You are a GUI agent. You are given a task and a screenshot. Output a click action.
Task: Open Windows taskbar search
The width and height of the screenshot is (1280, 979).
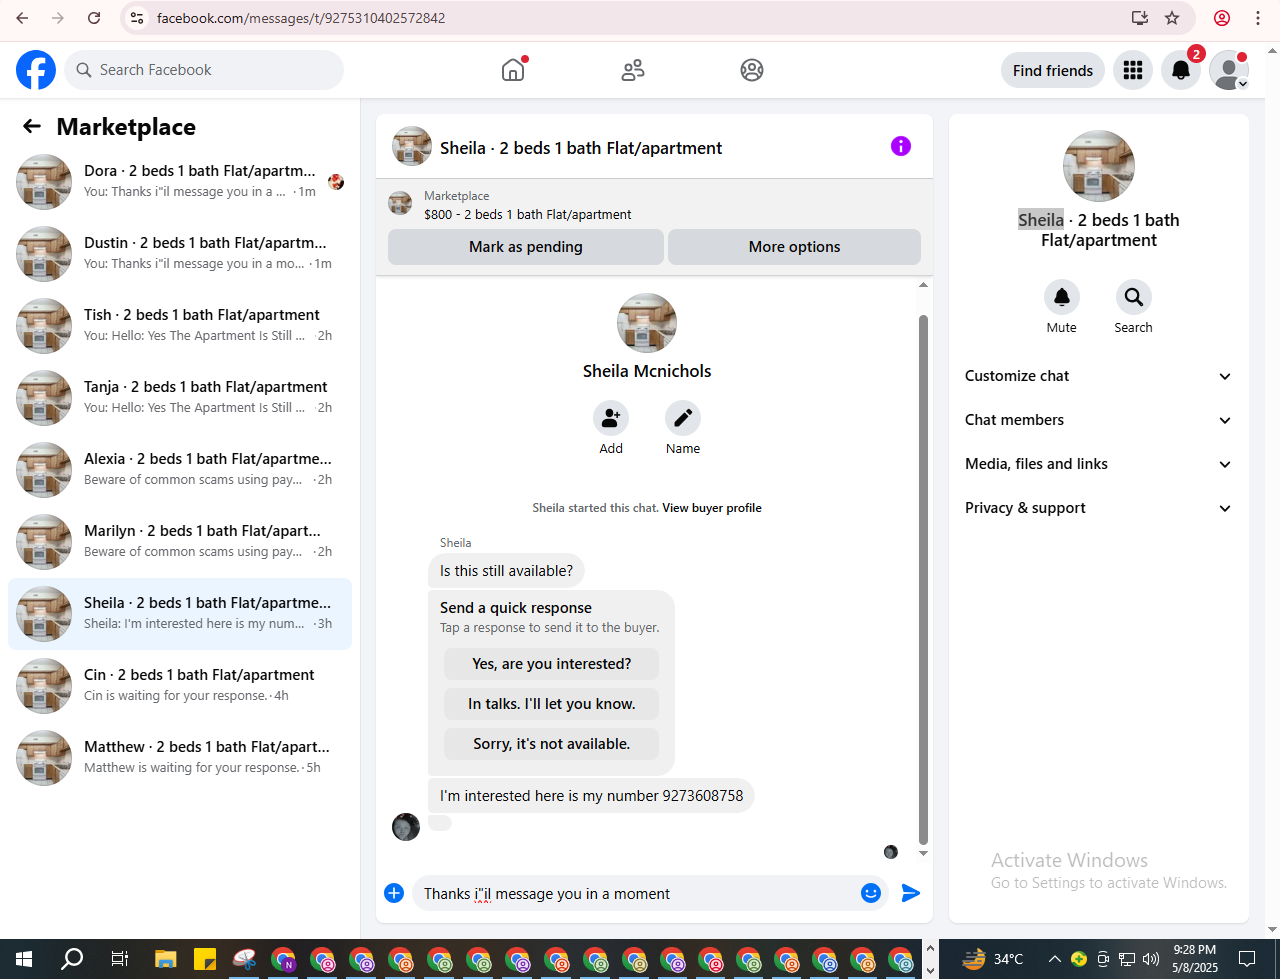(x=72, y=959)
